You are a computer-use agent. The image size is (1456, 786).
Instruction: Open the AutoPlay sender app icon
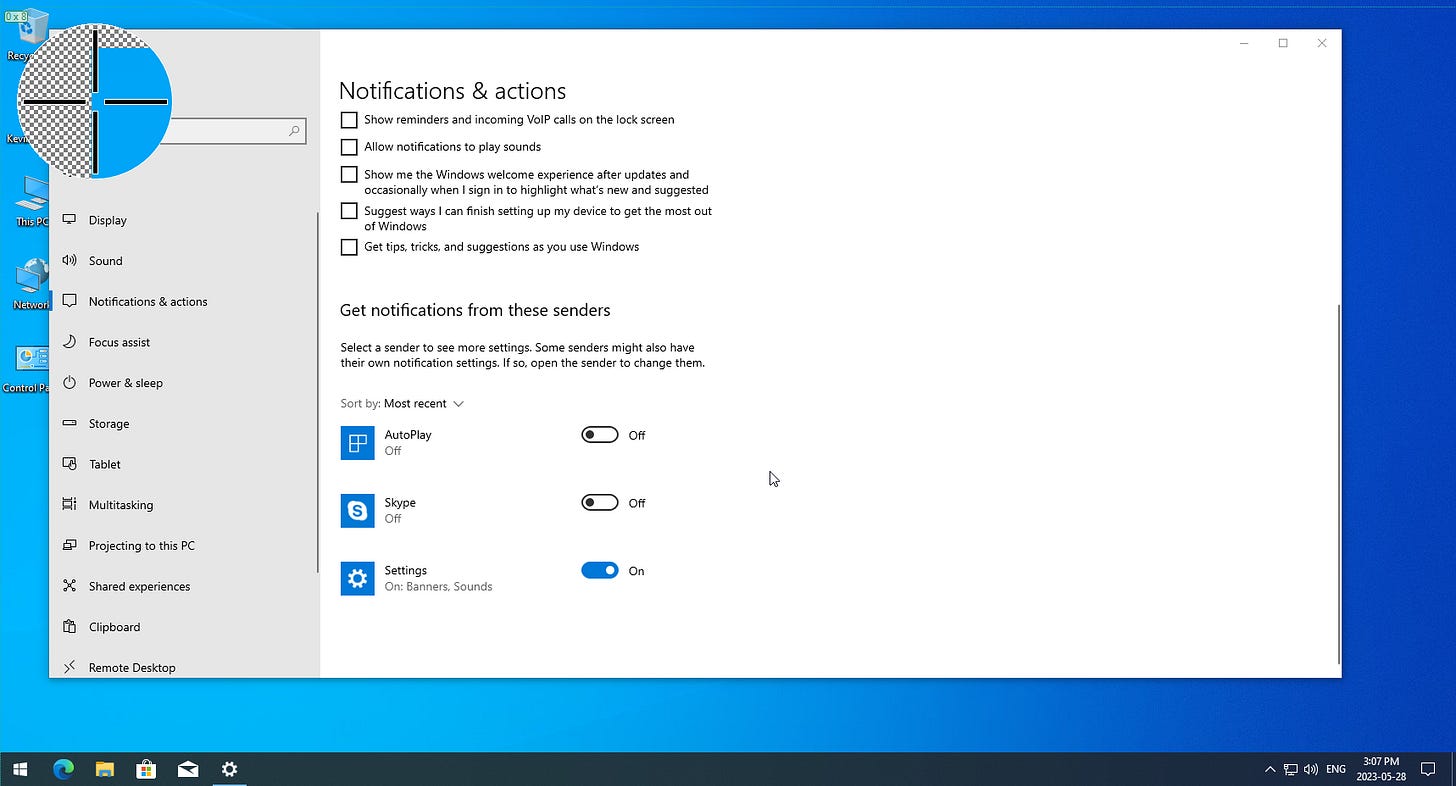click(x=357, y=443)
